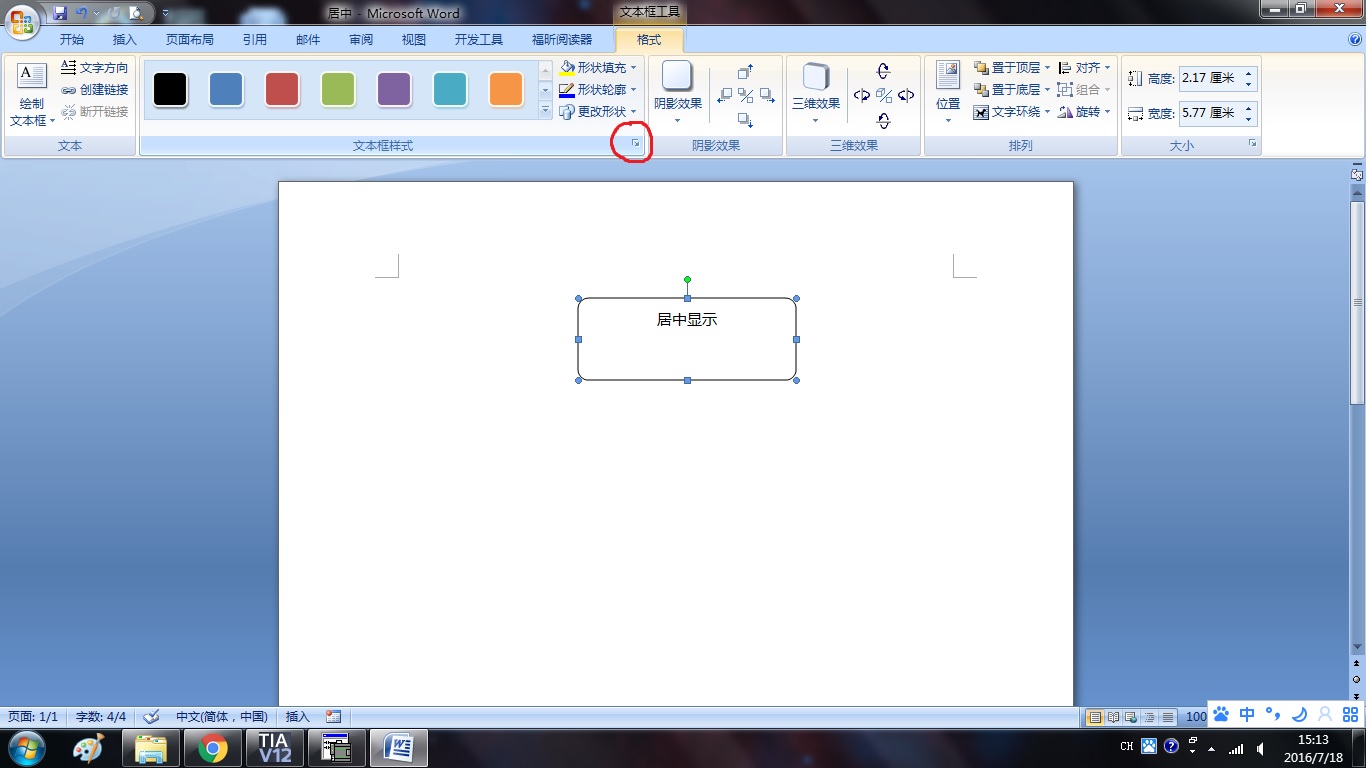
Task: Open the 位置 dropdown
Action: [x=948, y=93]
